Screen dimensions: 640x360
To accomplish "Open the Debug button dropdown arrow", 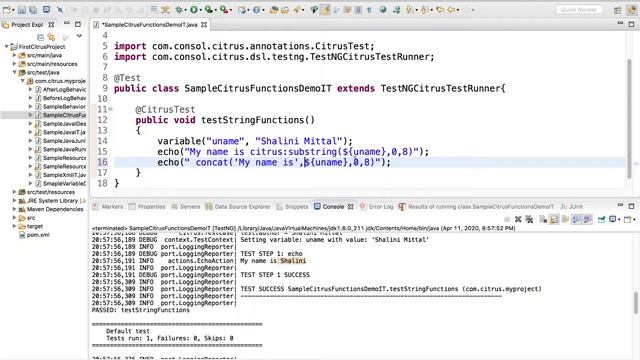I will [186, 10].
